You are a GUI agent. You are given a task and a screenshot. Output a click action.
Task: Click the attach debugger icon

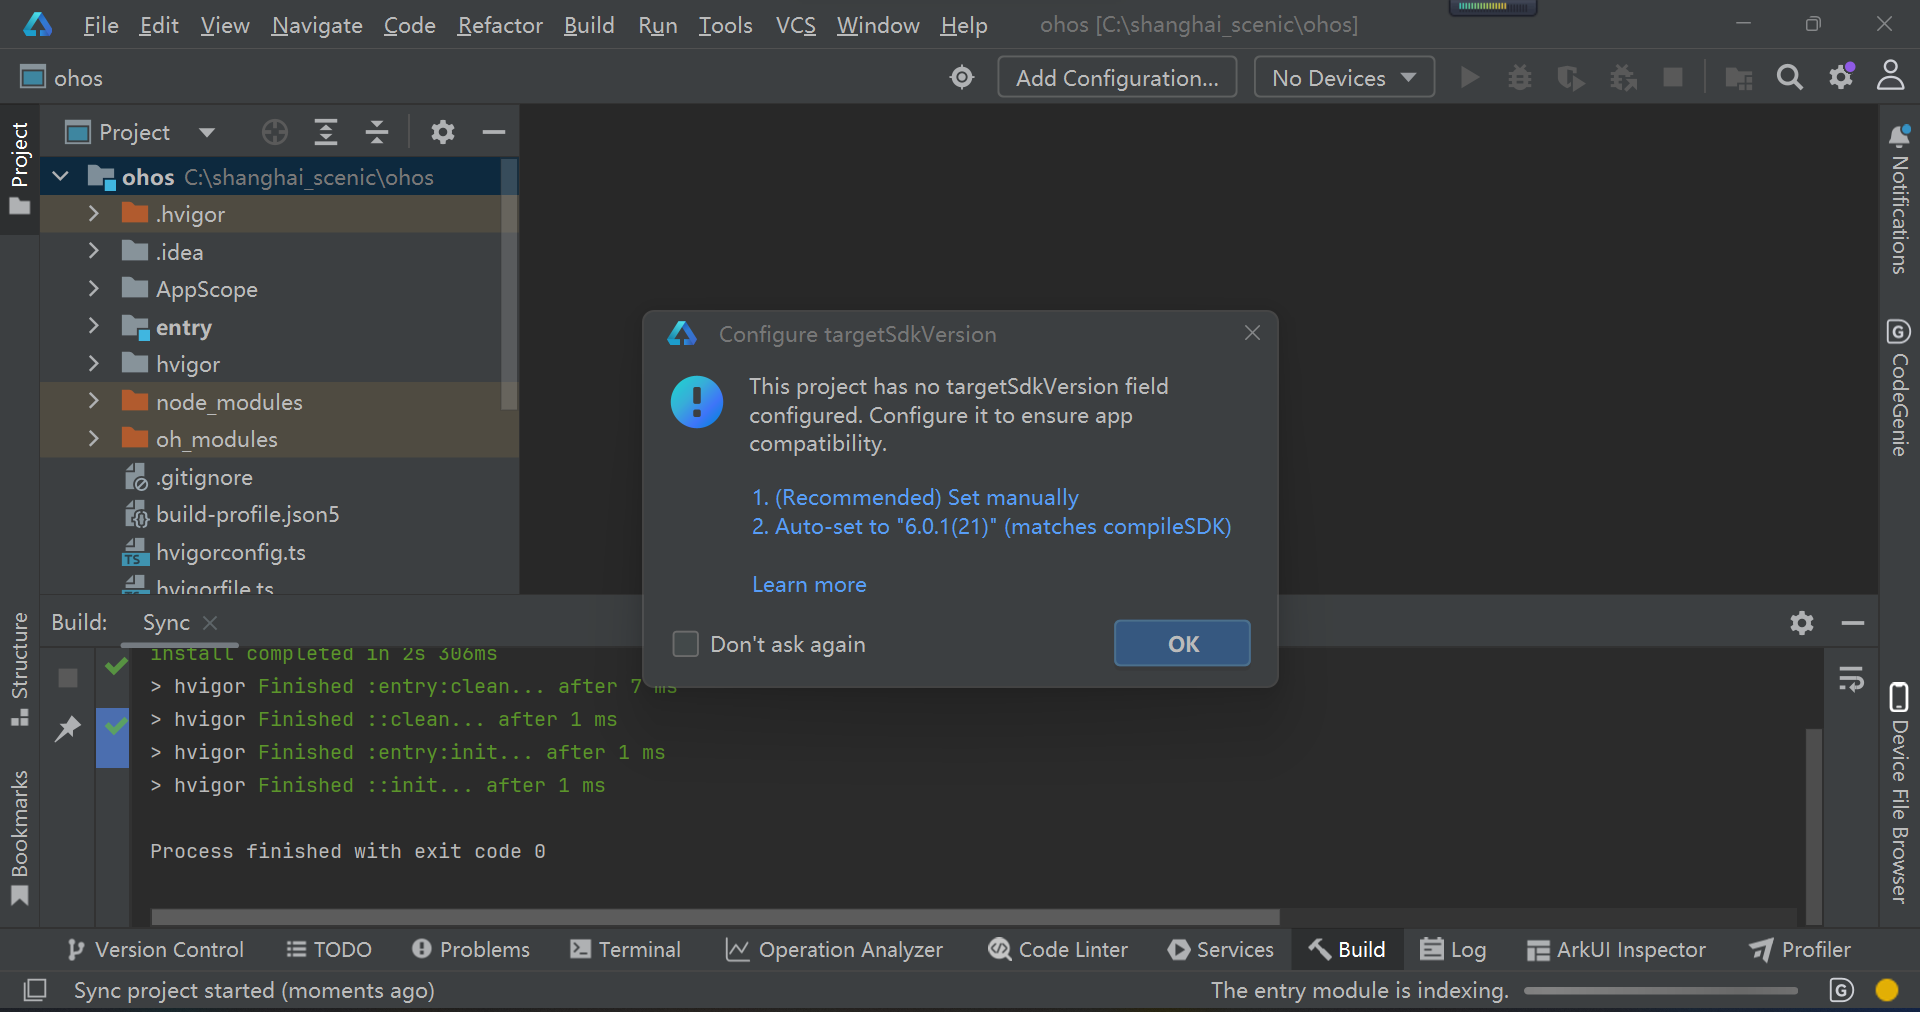coord(1622,77)
